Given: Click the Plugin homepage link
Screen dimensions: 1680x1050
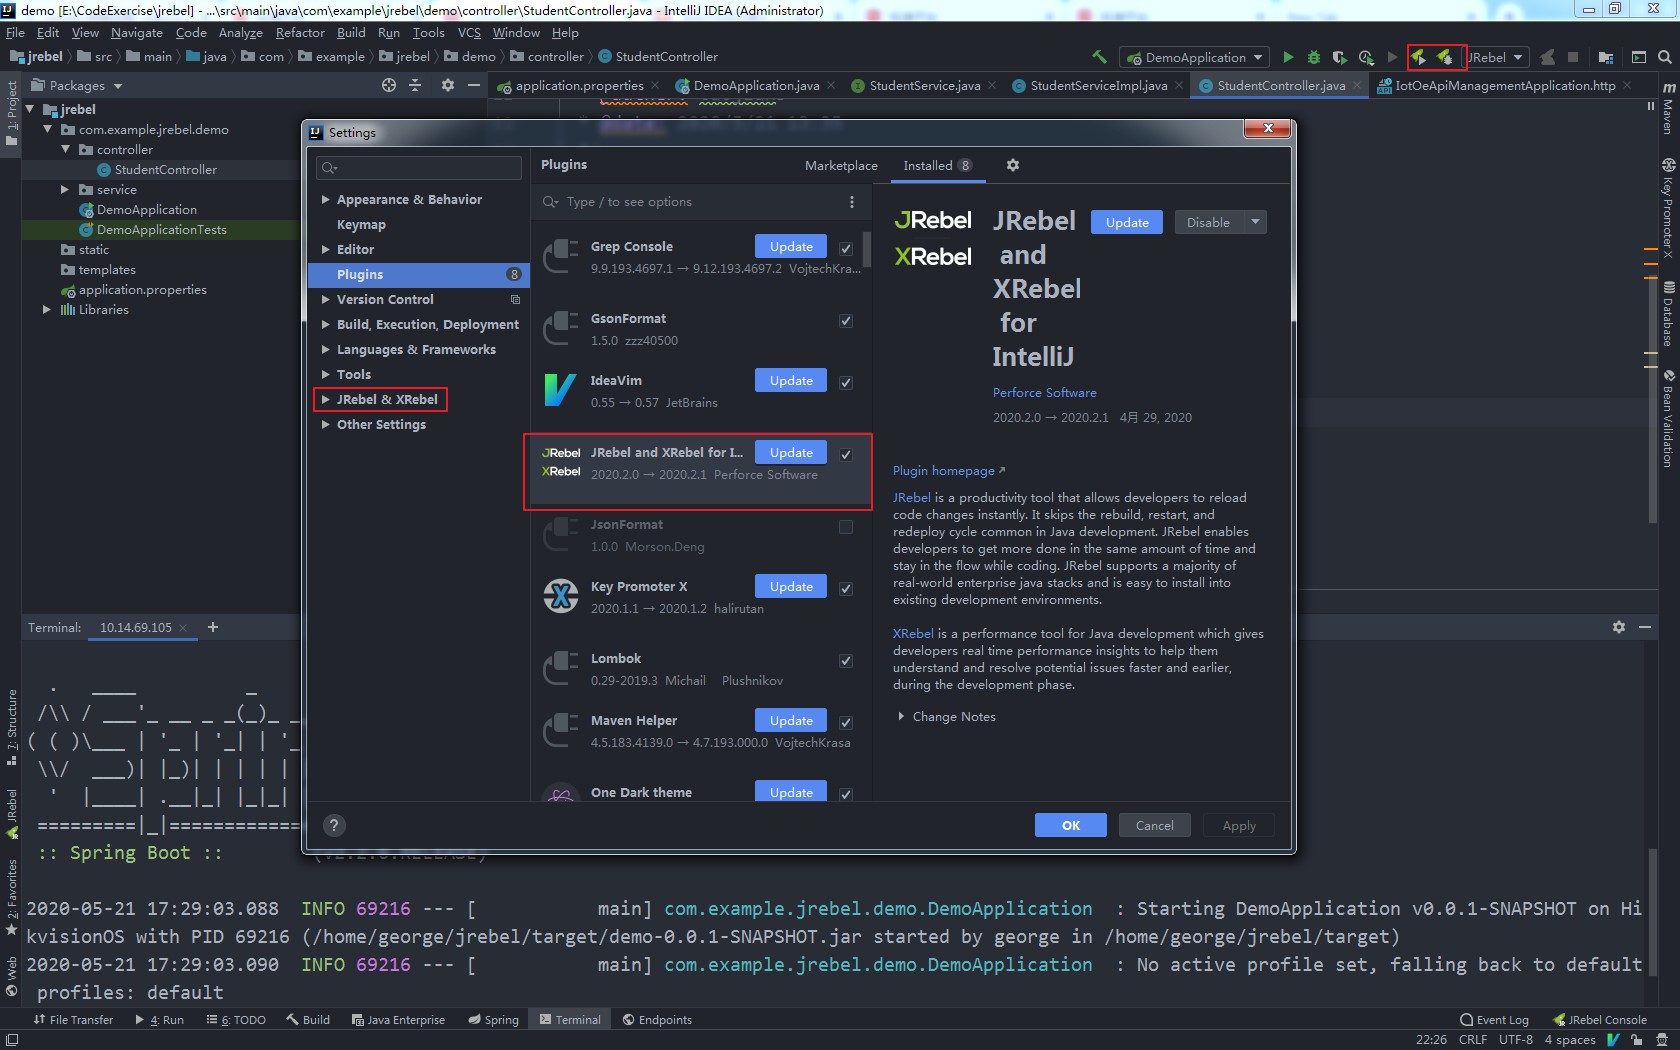Looking at the screenshot, I should coord(945,471).
